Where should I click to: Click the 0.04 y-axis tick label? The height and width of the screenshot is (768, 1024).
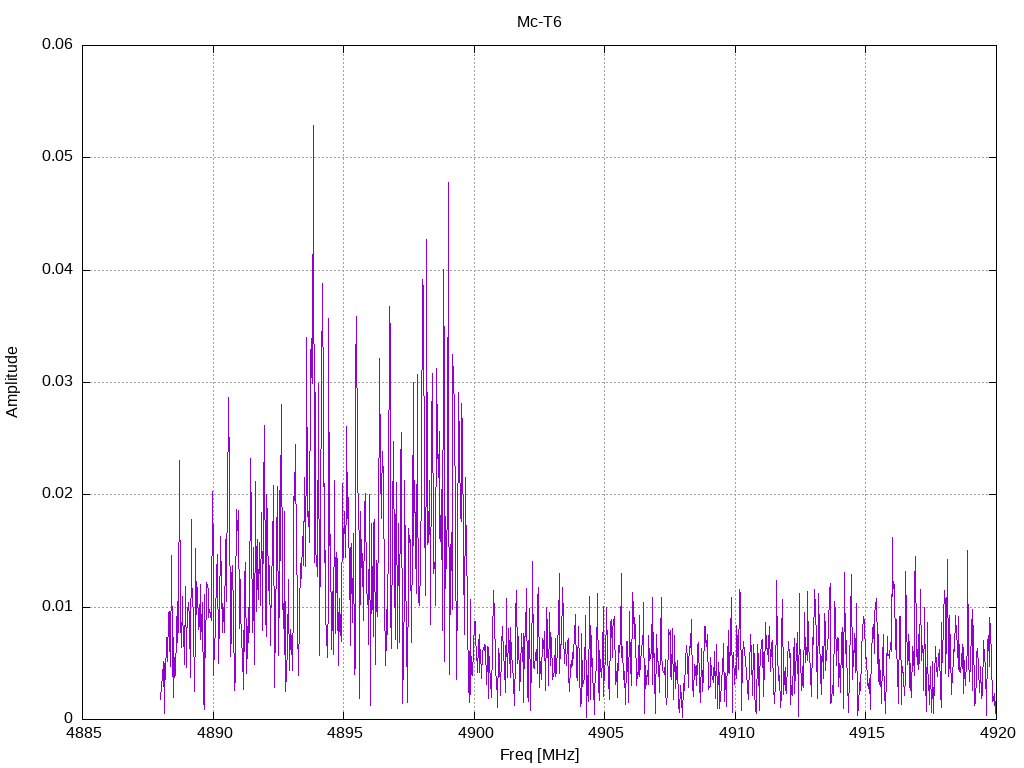click(57, 270)
